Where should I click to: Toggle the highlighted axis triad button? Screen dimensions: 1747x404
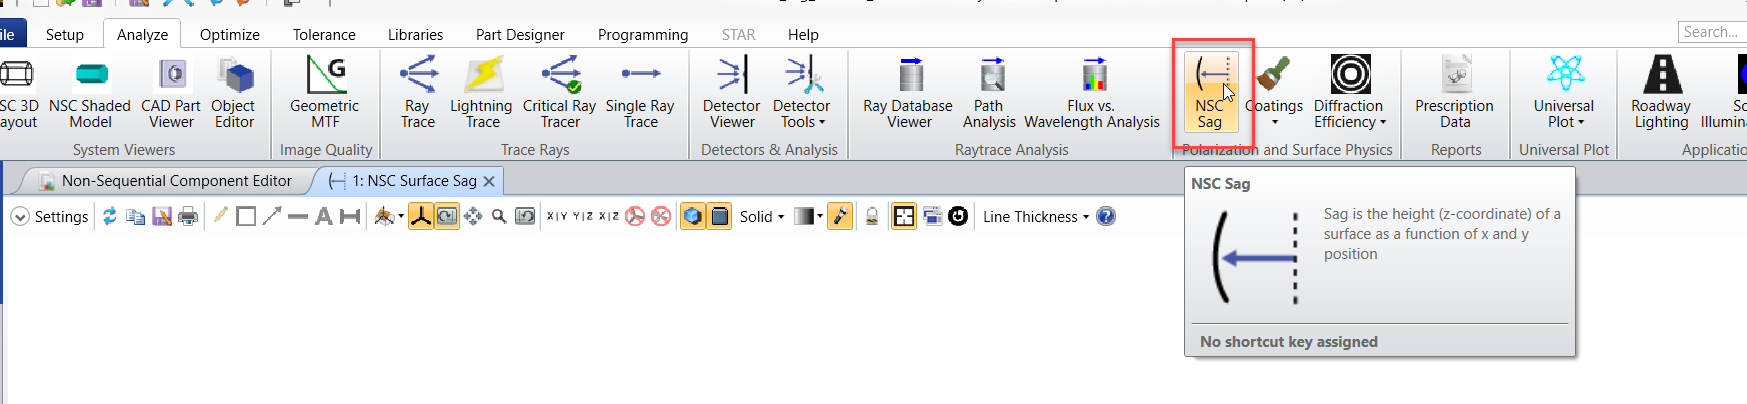421,216
